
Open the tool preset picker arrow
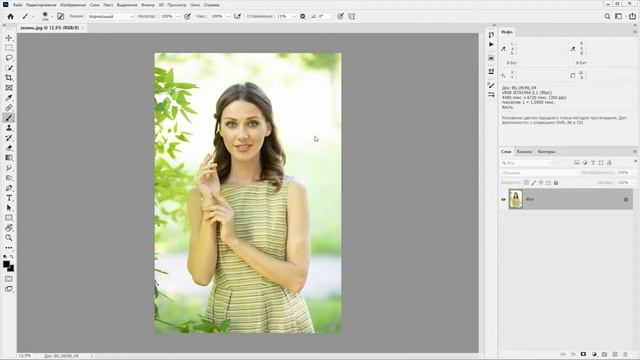click(x=33, y=17)
